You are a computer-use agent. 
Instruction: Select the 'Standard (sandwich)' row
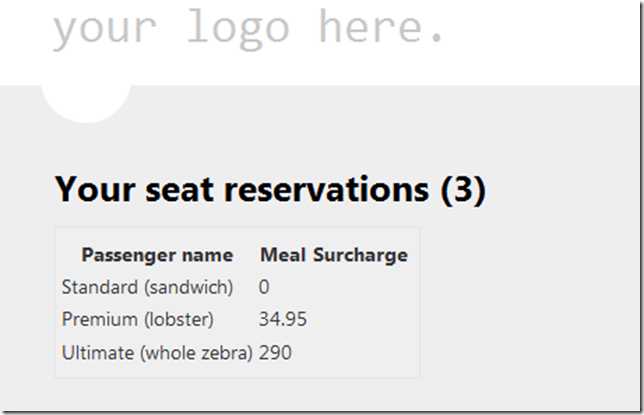(x=237, y=287)
